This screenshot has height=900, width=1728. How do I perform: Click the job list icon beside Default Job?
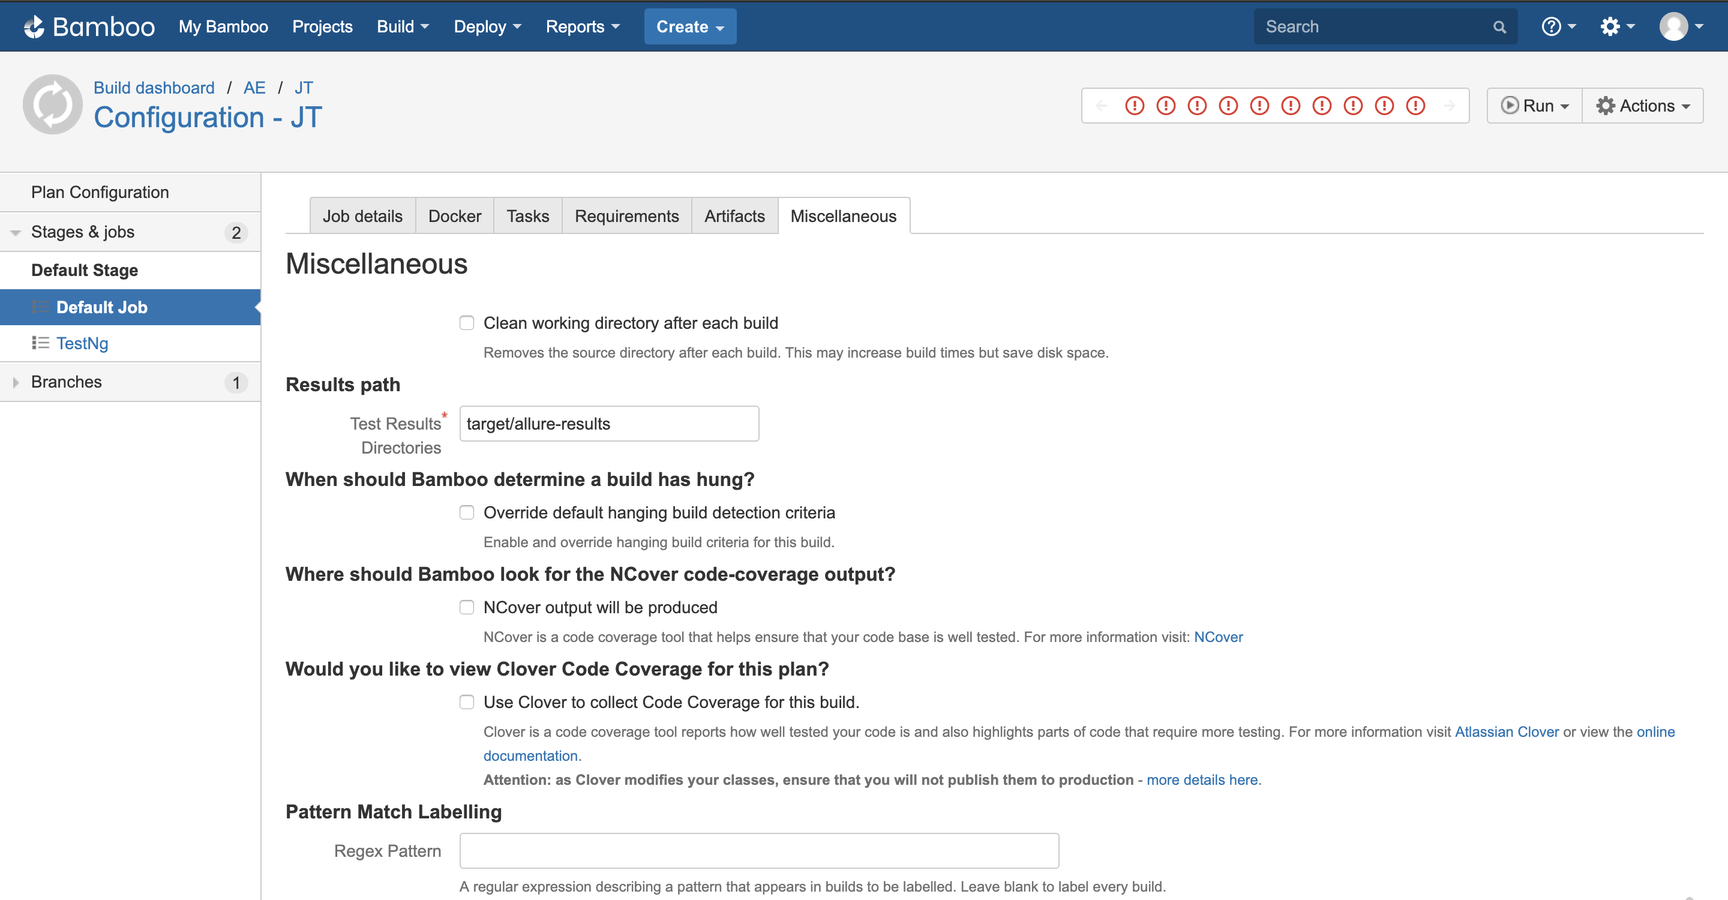coord(40,307)
